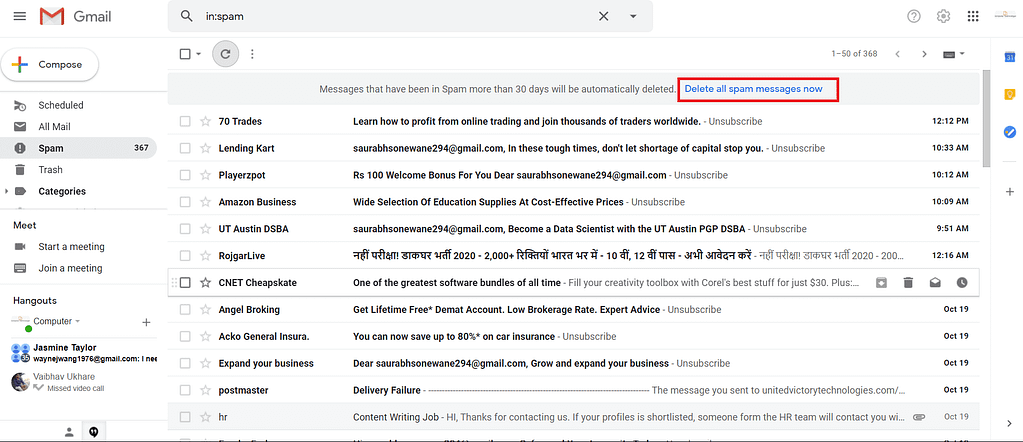Viewport: 1023px width, 442px height.
Task: Open the Content Writing Job email
Action: pos(573,417)
